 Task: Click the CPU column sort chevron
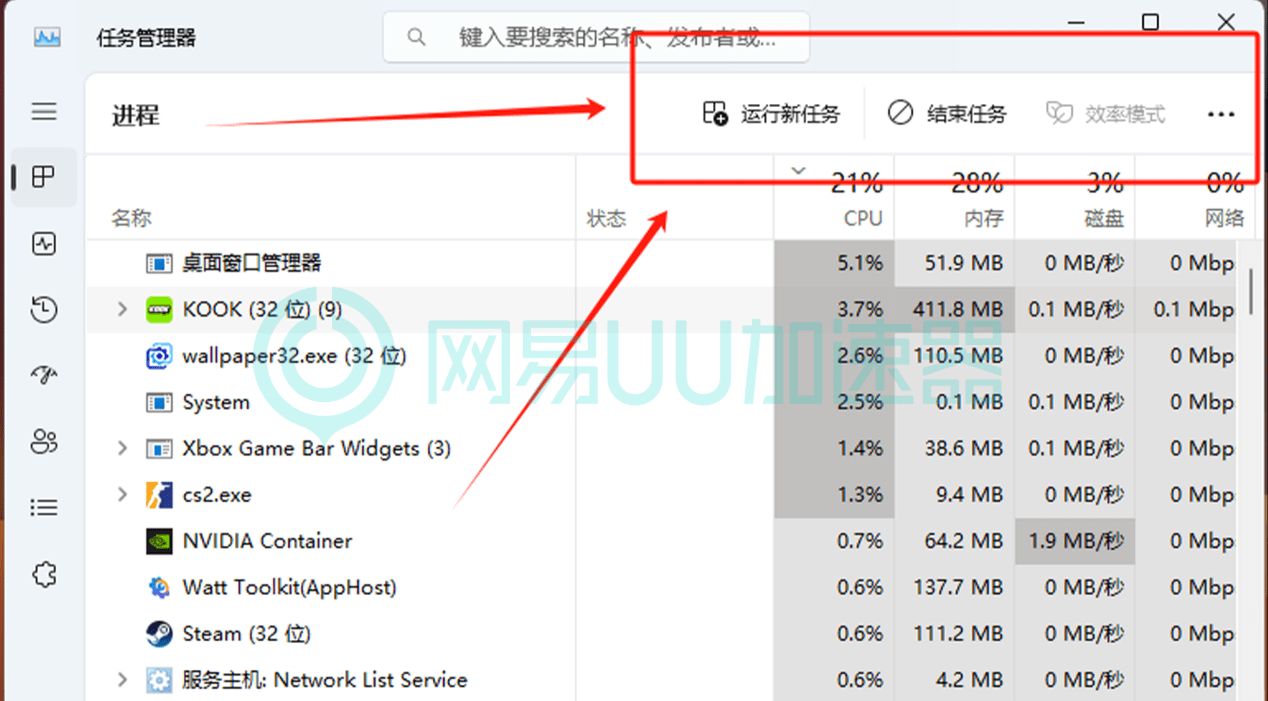point(798,171)
